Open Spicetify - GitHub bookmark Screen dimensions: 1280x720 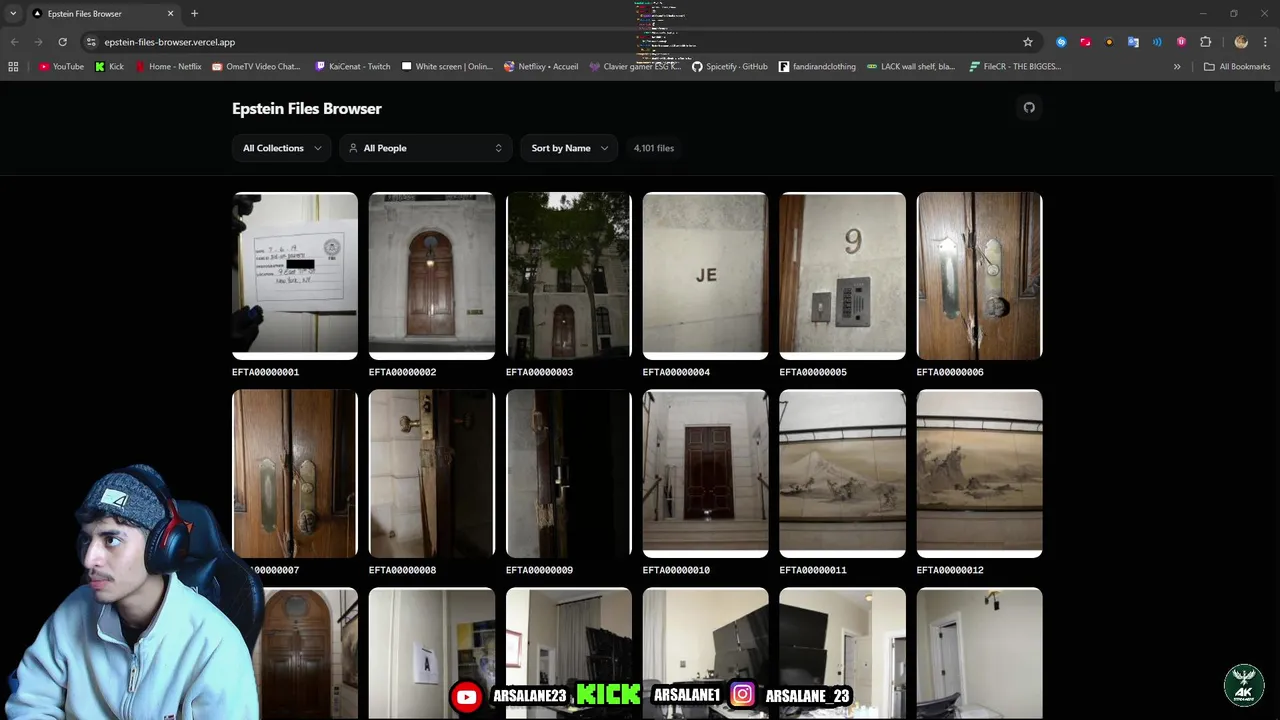click(x=730, y=67)
